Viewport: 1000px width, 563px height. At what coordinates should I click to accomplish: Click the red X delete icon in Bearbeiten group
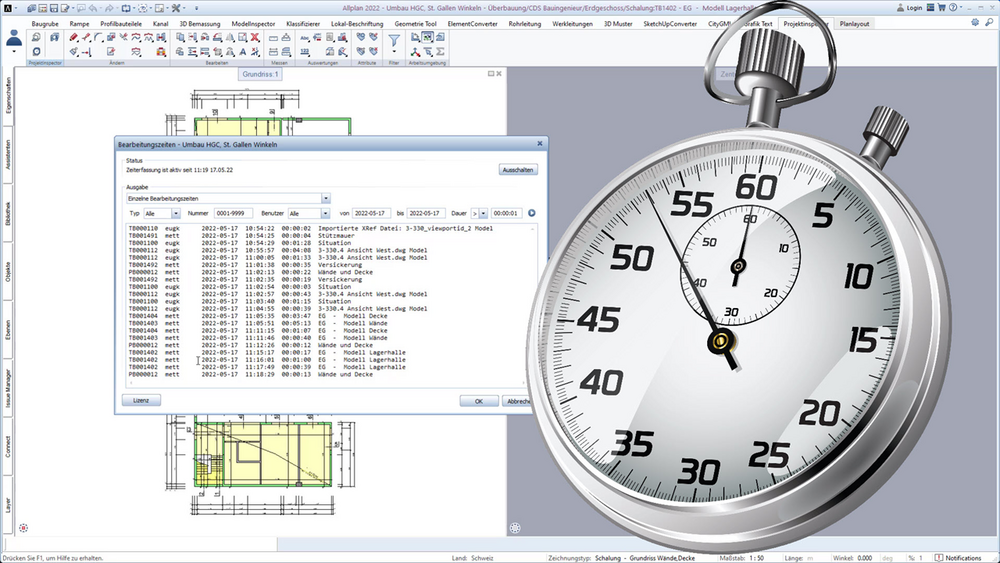[255, 38]
